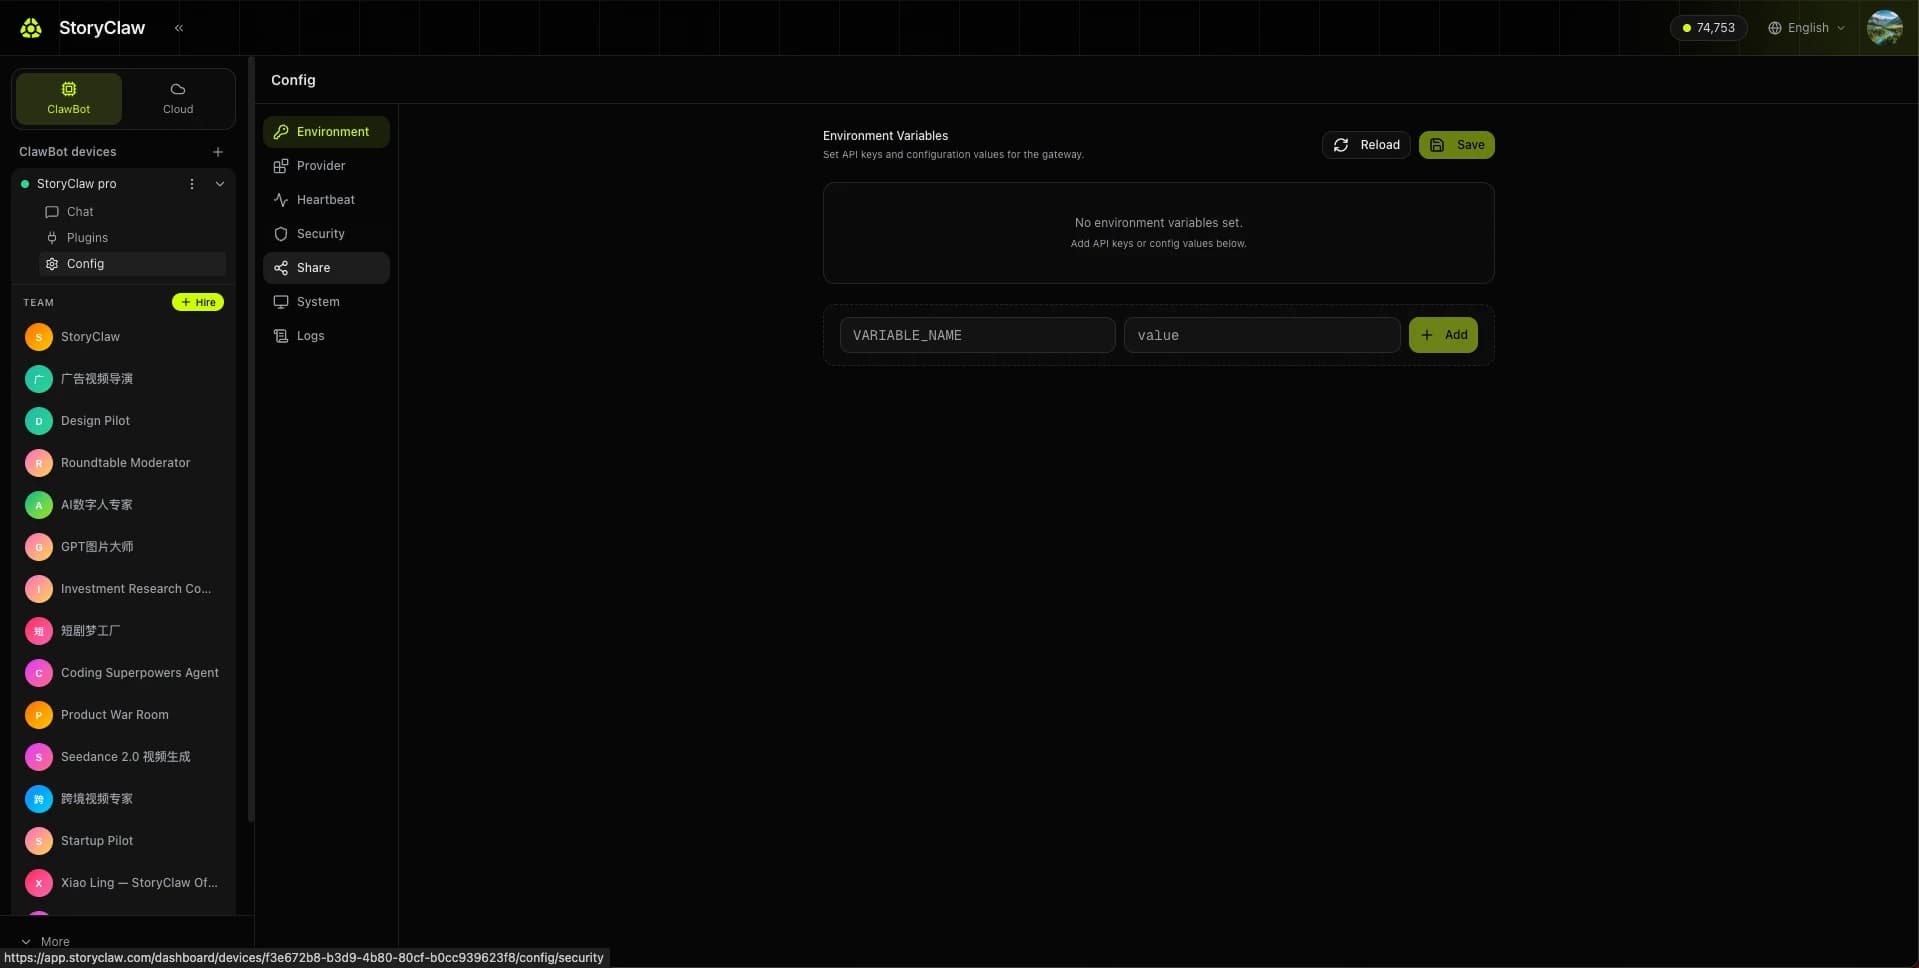Viewport: 1919px width, 968px height.
Task: Open the Environment config section
Action: (x=326, y=132)
